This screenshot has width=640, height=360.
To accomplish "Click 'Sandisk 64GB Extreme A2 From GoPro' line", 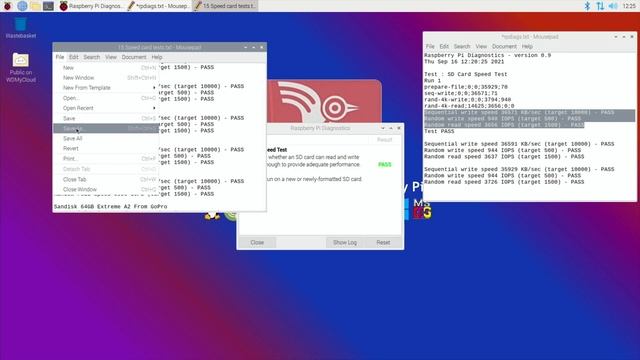I will pyautogui.click(x=111, y=207).
